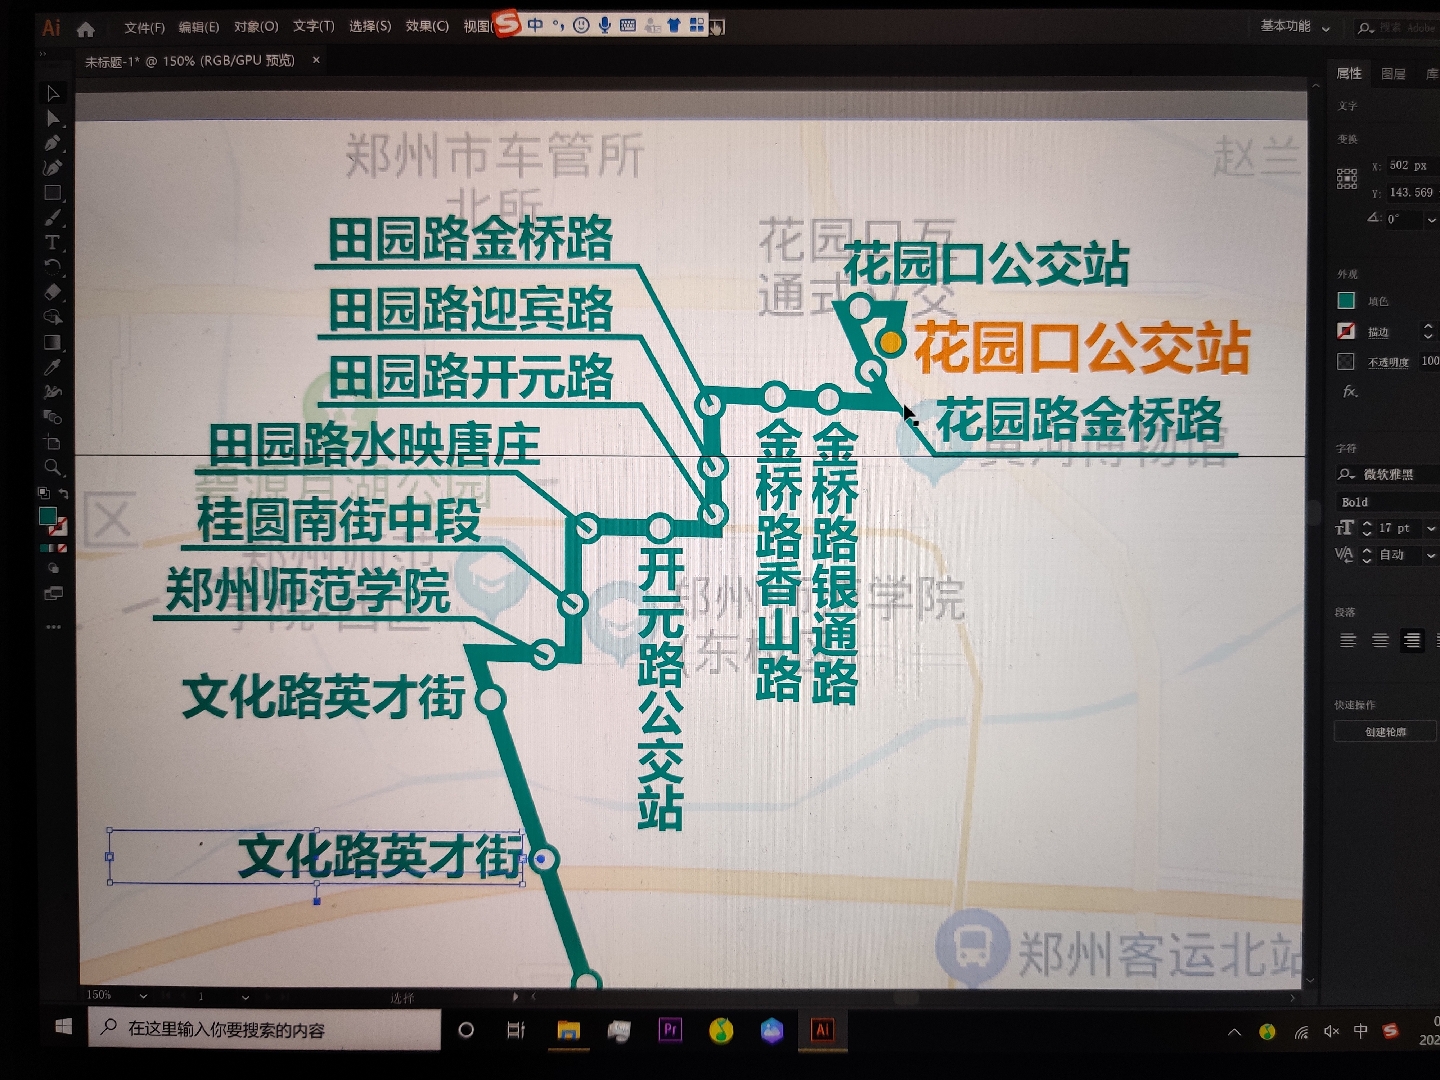This screenshot has width=1440, height=1080.
Task: Open the 效果(C) menu
Action: point(427,26)
